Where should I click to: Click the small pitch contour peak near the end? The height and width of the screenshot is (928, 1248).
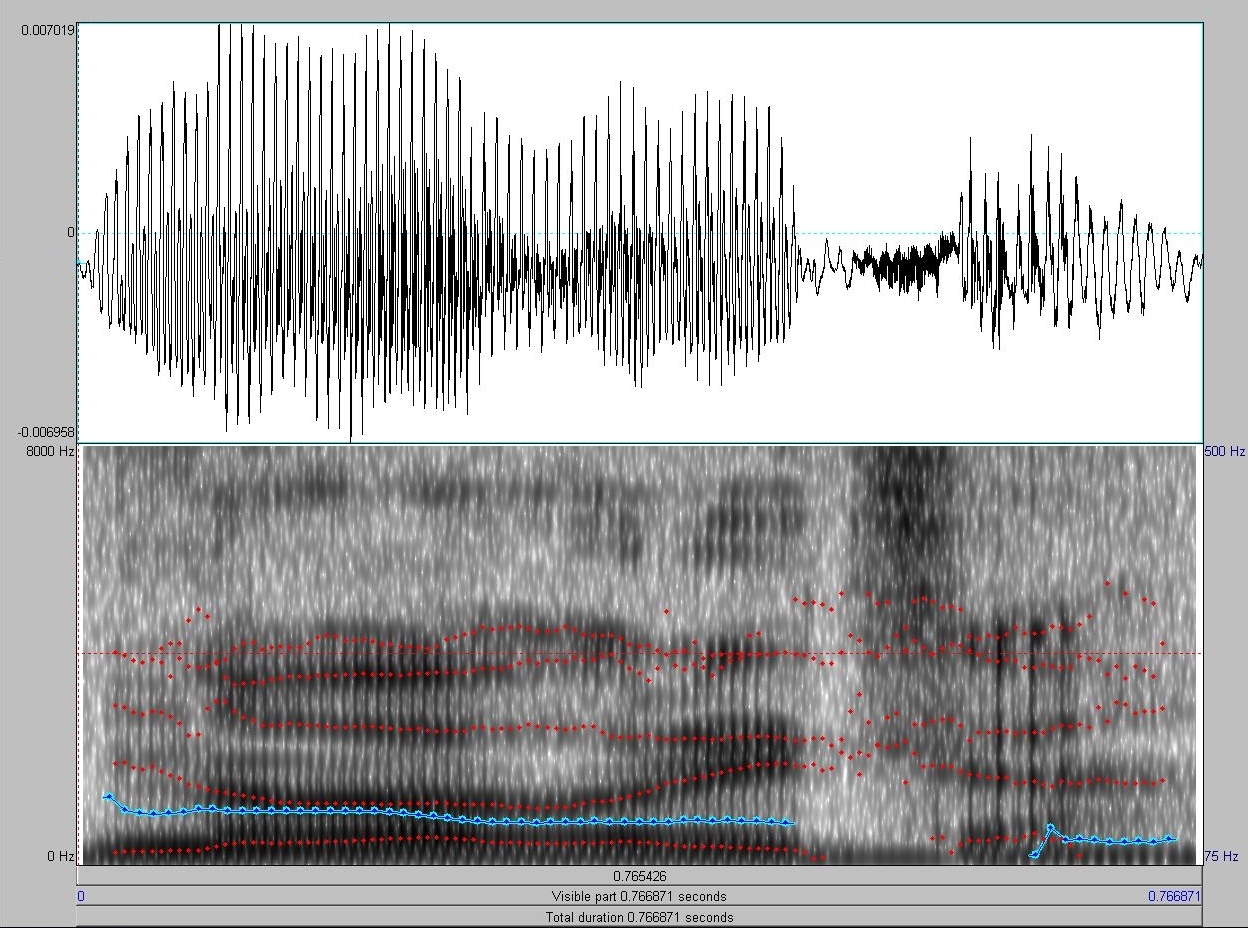click(1050, 827)
